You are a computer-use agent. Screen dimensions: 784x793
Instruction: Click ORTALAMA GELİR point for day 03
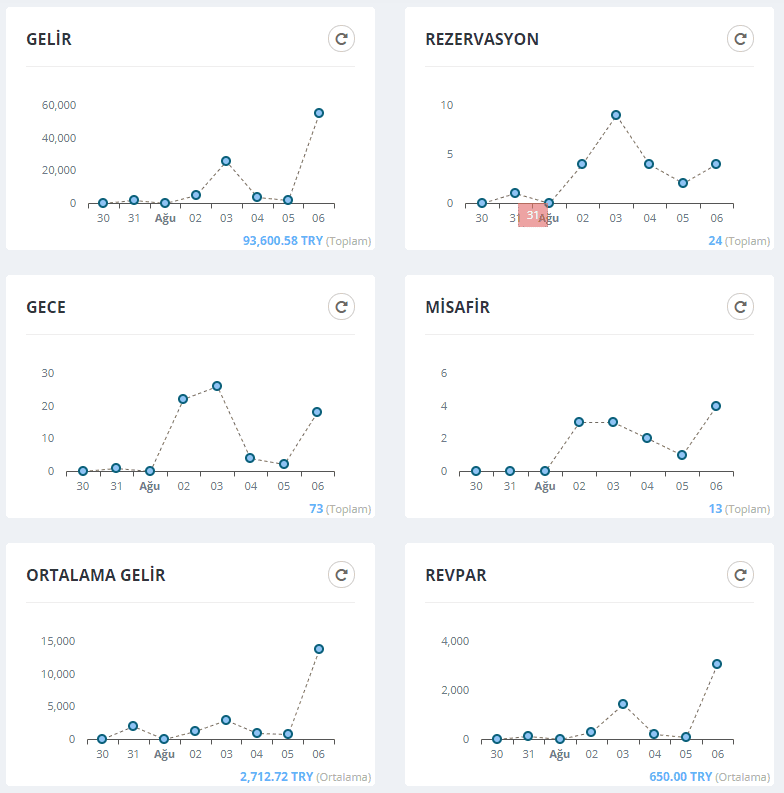point(226,720)
